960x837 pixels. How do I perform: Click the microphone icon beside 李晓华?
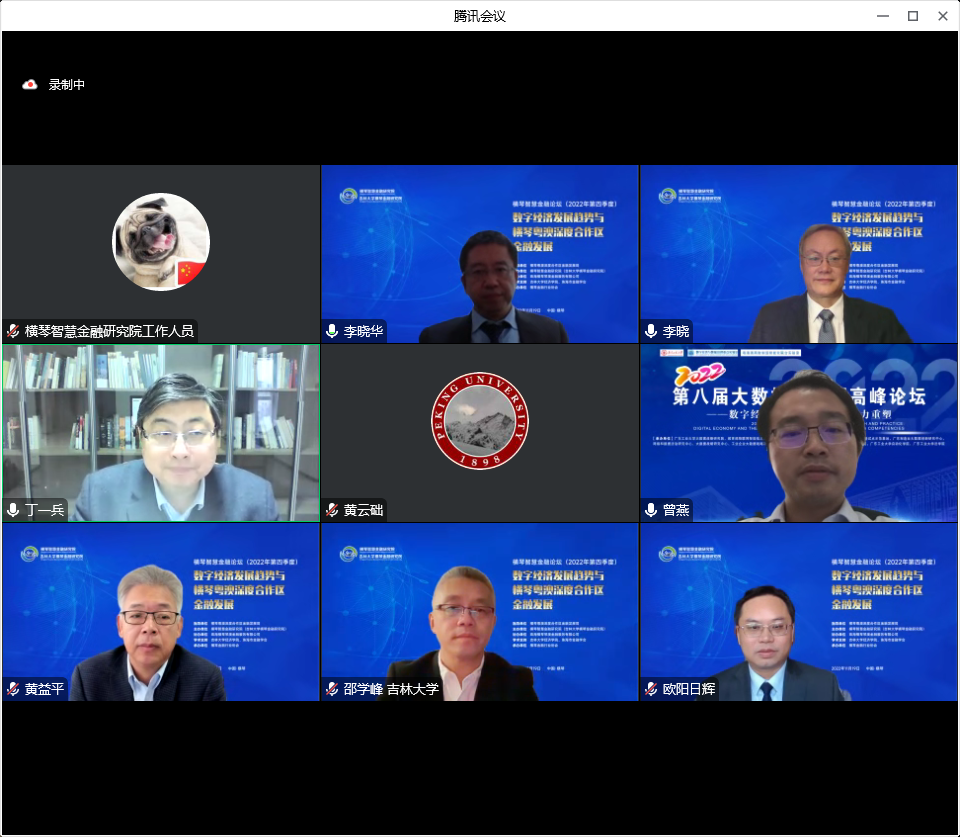click(x=332, y=331)
